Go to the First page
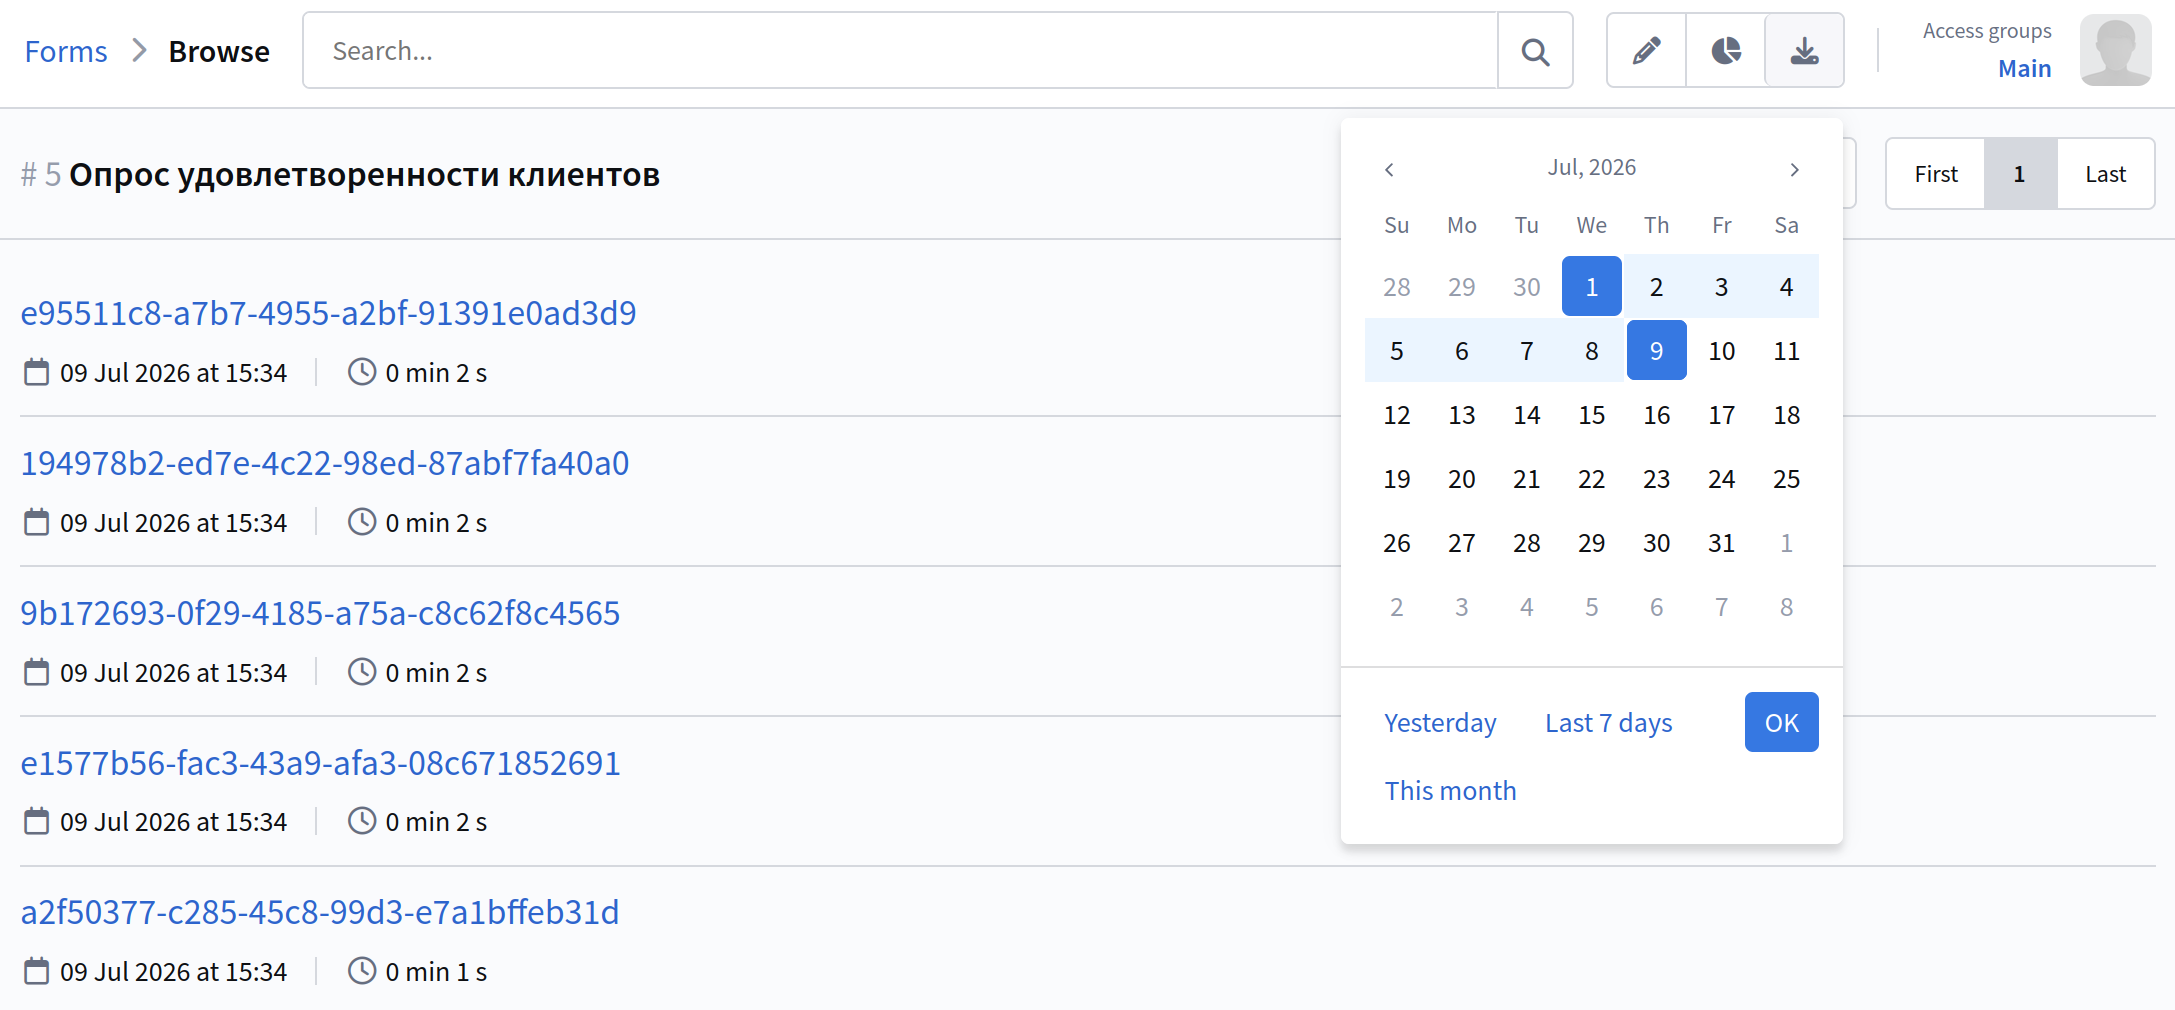Screen dimensions: 2175x1010 tap(1936, 174)
